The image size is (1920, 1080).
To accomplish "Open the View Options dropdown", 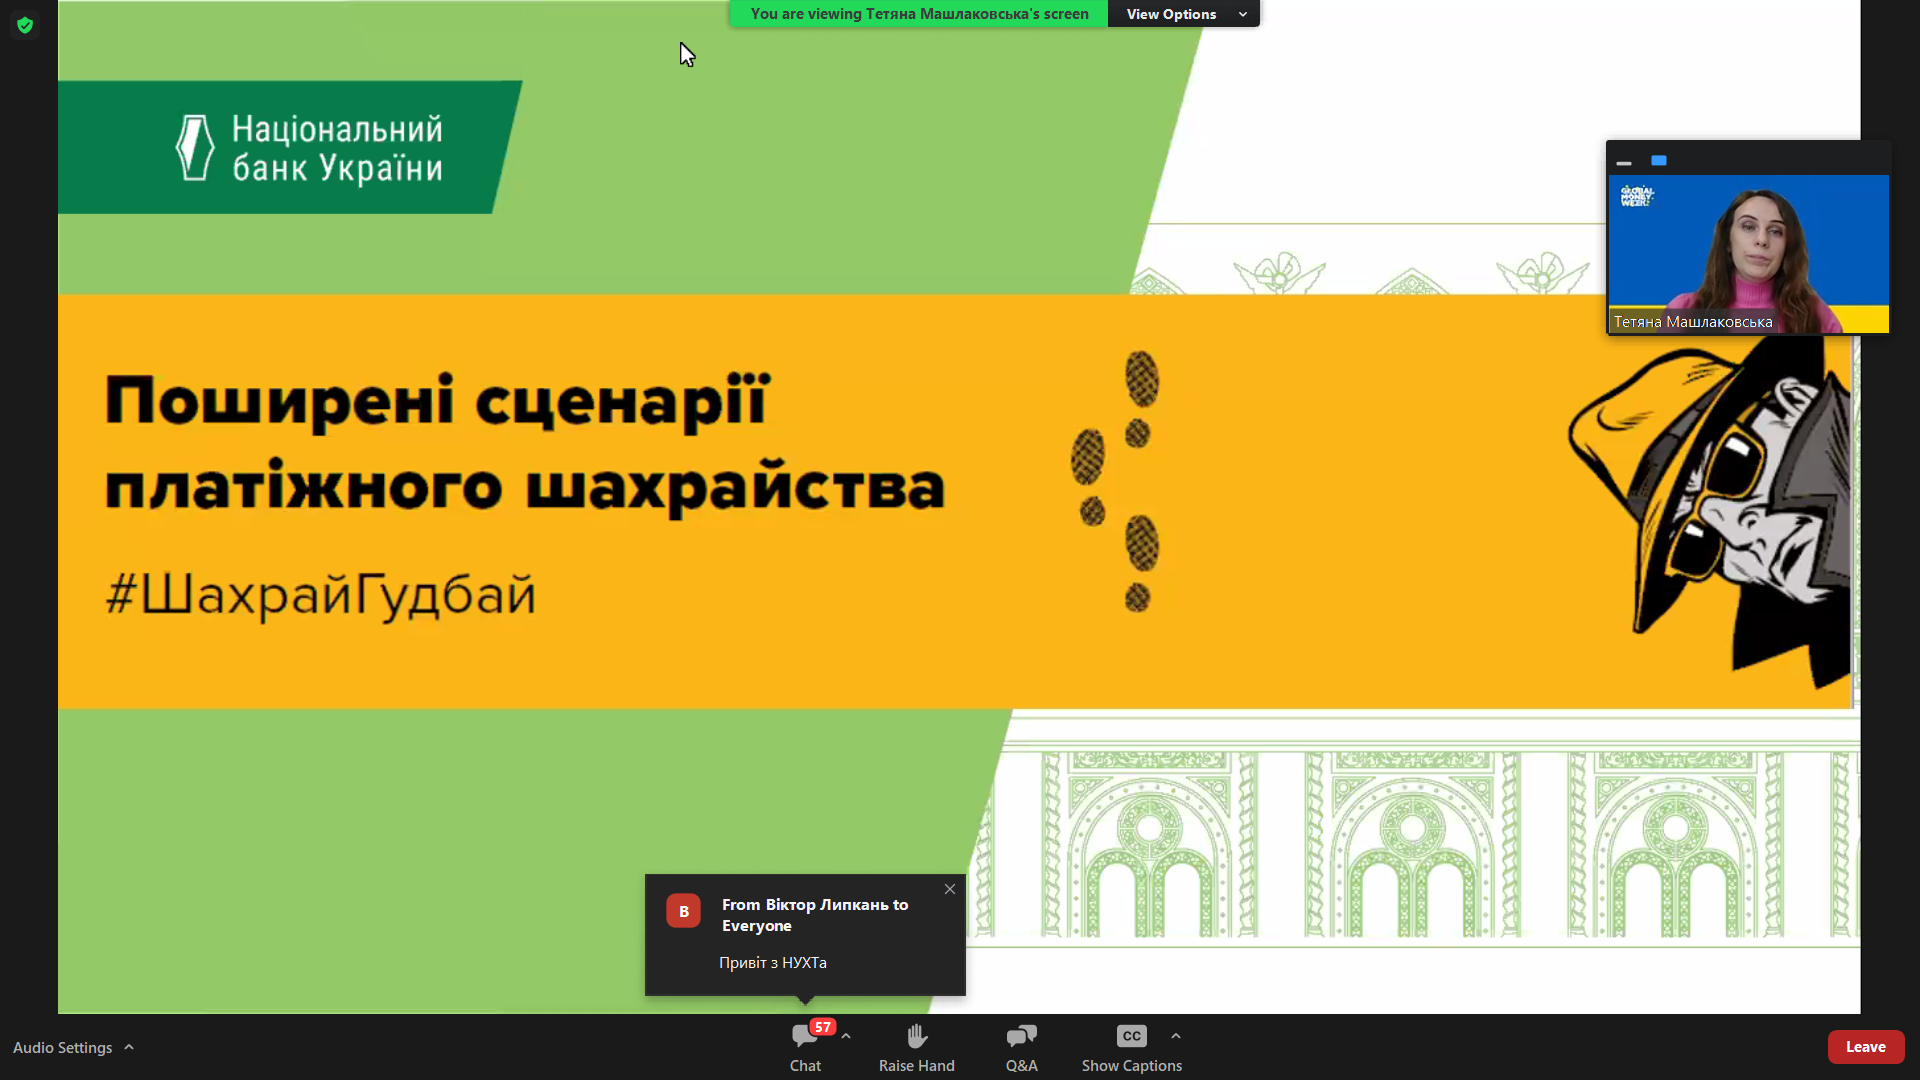I will click(1183, 13).
